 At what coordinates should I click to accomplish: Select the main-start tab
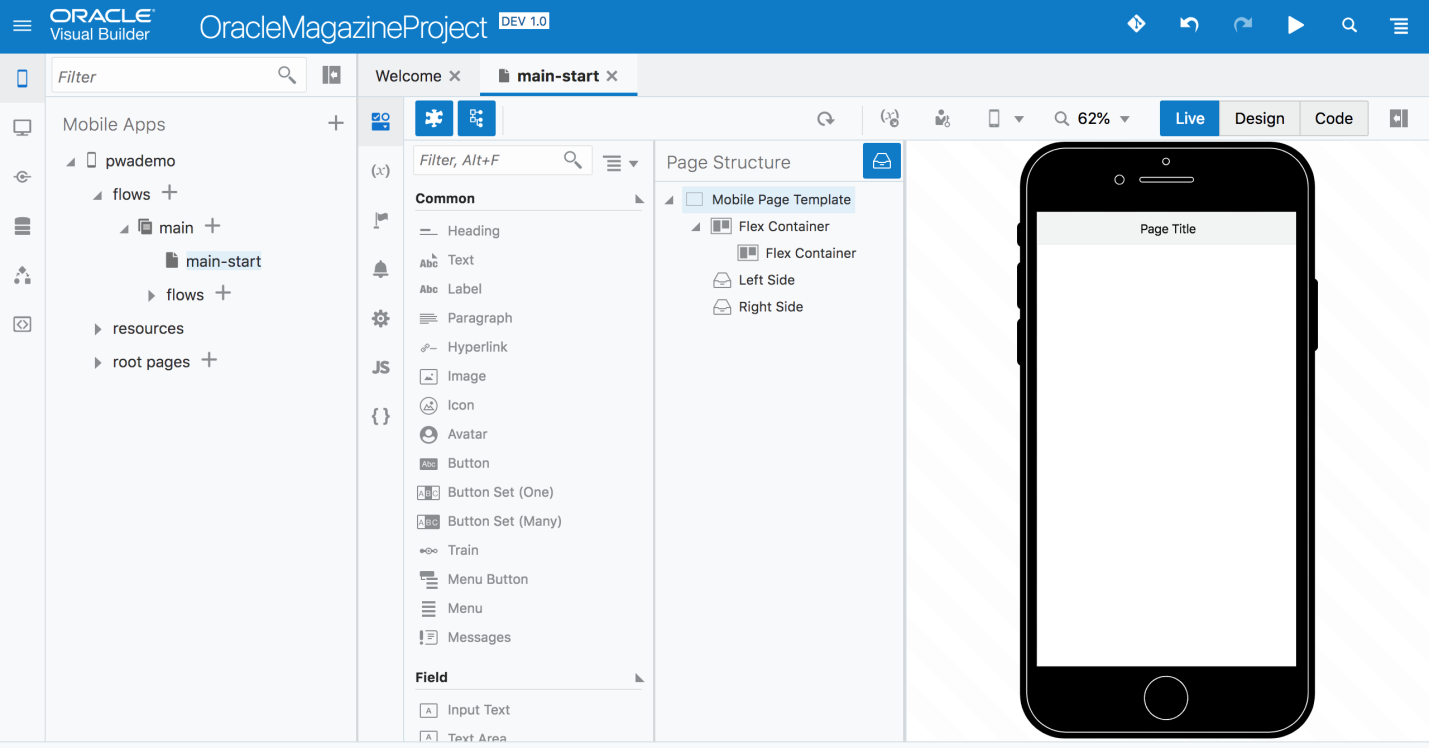tap(558, 76)
